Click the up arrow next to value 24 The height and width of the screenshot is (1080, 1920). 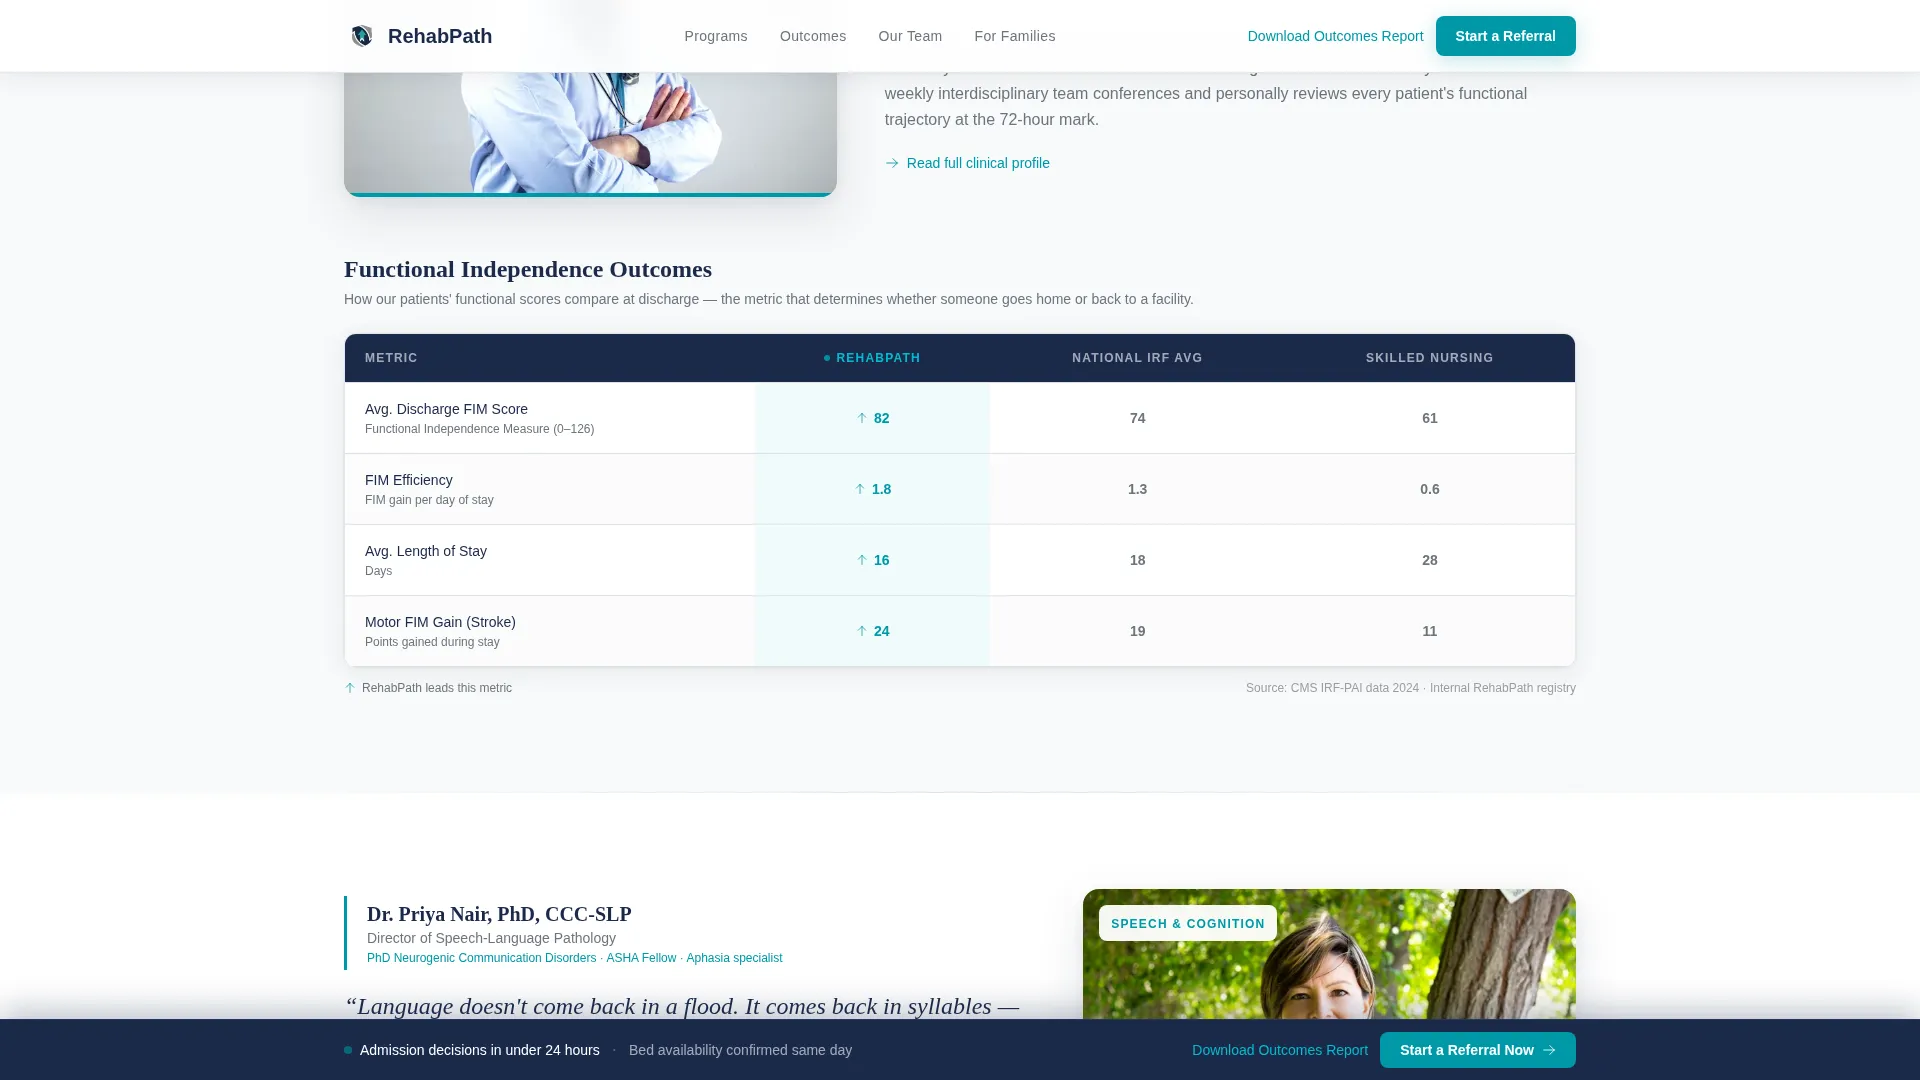(x=862, y=631)
